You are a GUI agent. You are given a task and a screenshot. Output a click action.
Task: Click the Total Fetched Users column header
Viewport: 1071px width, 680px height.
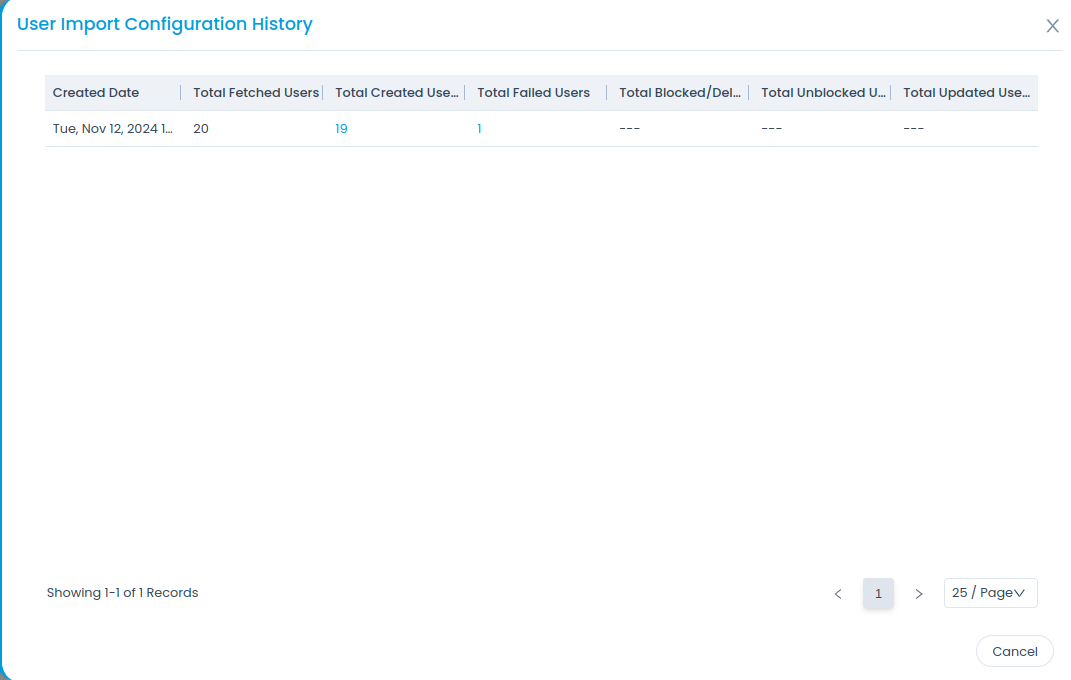[x=256, y=93]
